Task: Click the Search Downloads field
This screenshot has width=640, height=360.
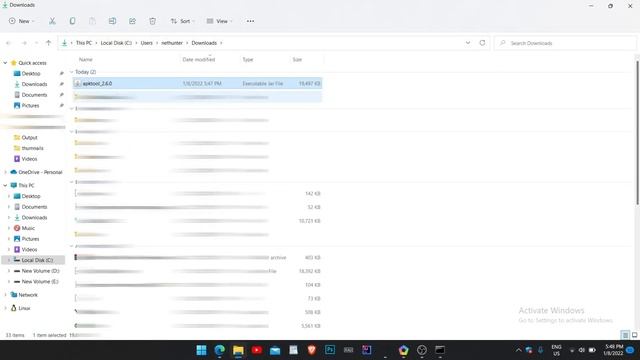Action: tap(565, 43)
